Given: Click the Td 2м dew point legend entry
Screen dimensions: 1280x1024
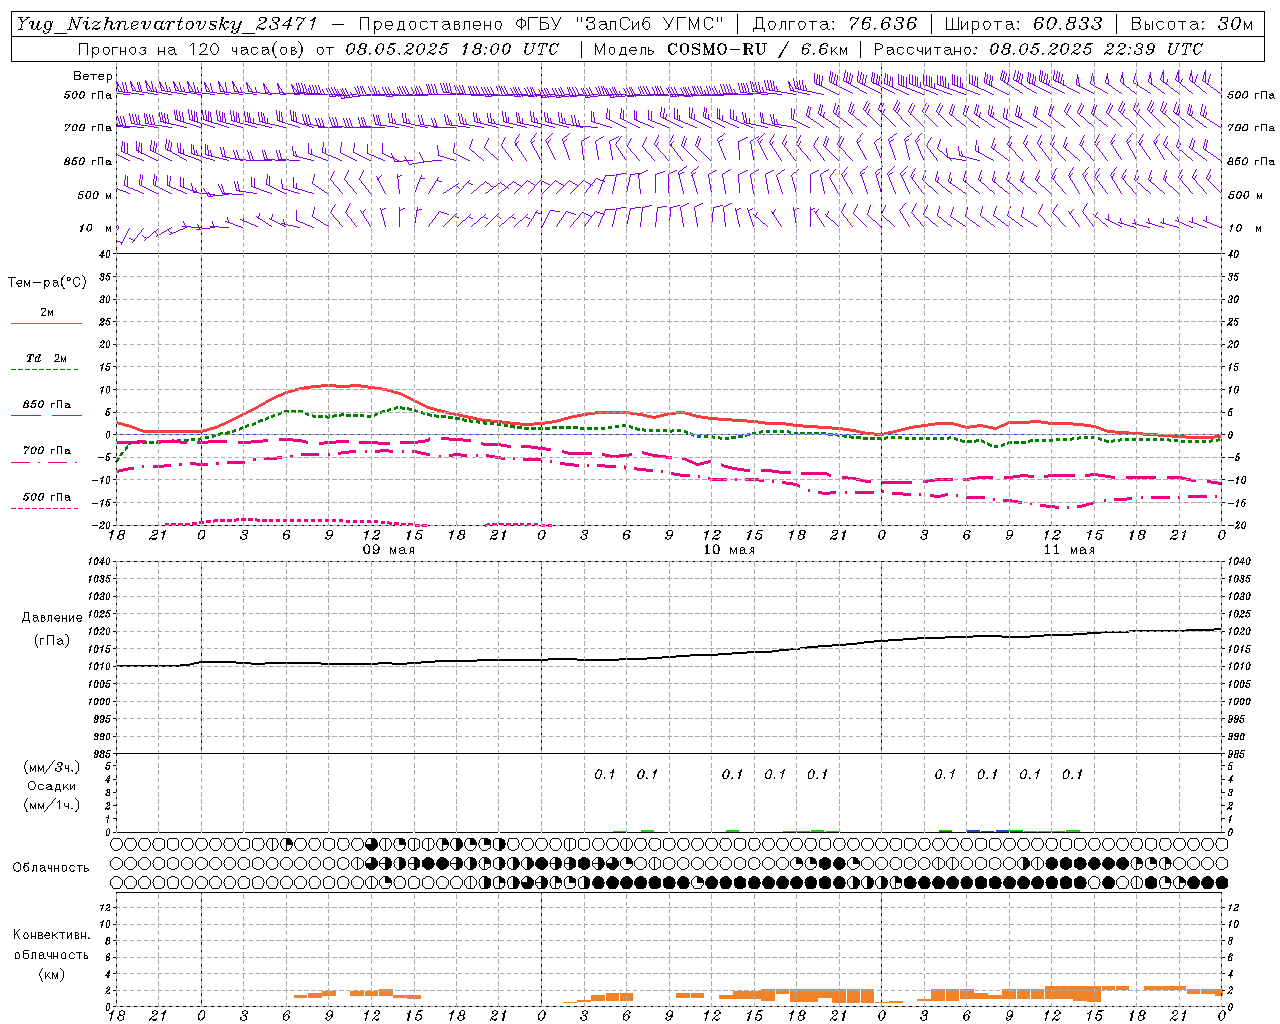Looking at the screenshot, I should 47,358.
